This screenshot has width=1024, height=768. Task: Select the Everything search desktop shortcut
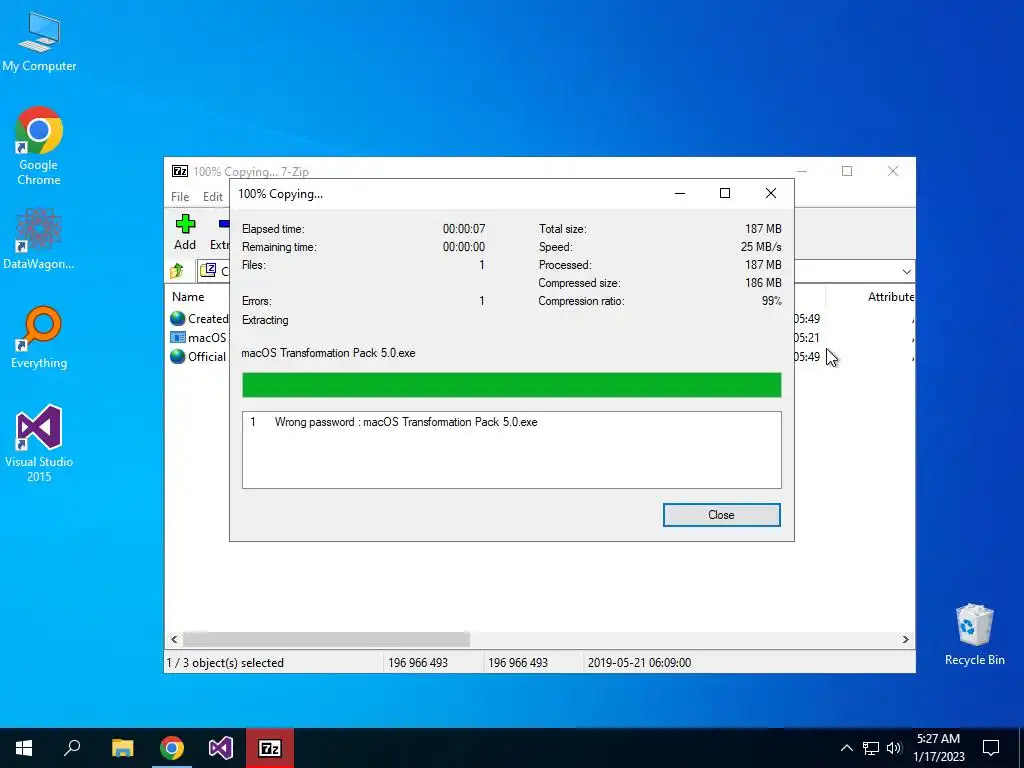pyautogui.click(x=39, y=337)
